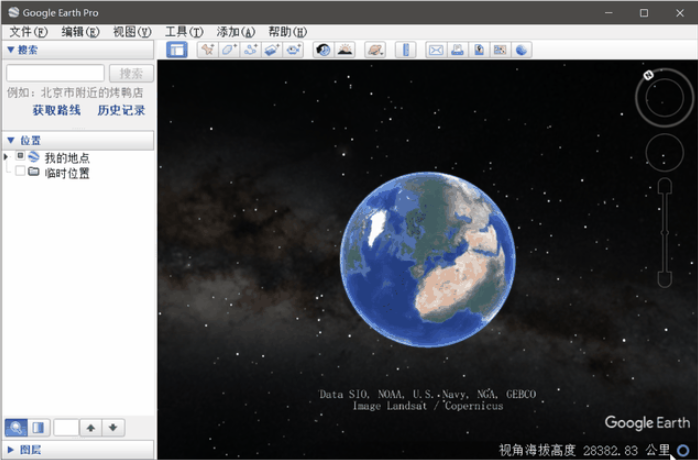Print the current view
The height and width of the screenshot is (460, 698).
coord(457,50)
